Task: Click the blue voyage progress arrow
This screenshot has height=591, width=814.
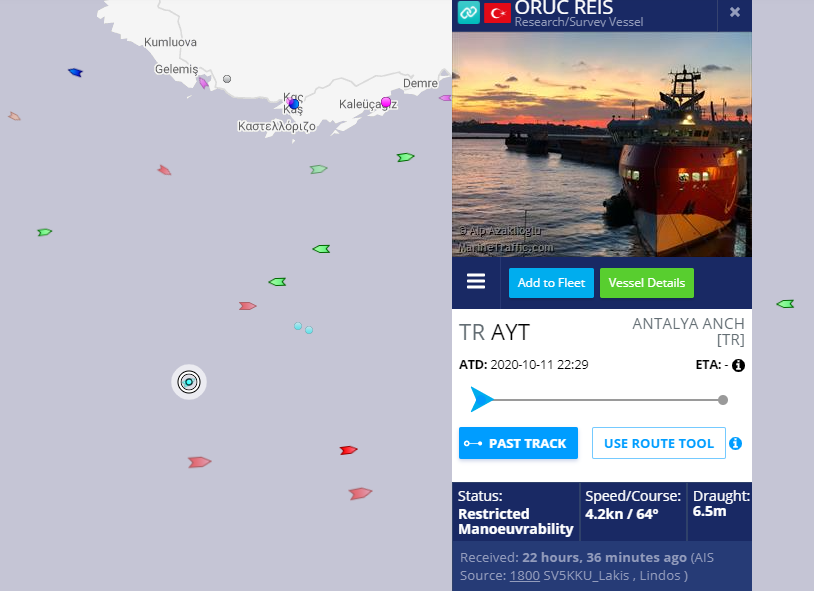Action: (482, 399)
